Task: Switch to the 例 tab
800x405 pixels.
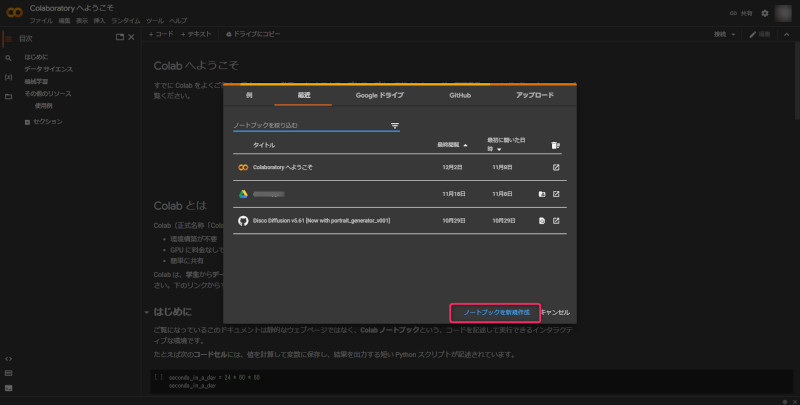Action: click(249, 95)
